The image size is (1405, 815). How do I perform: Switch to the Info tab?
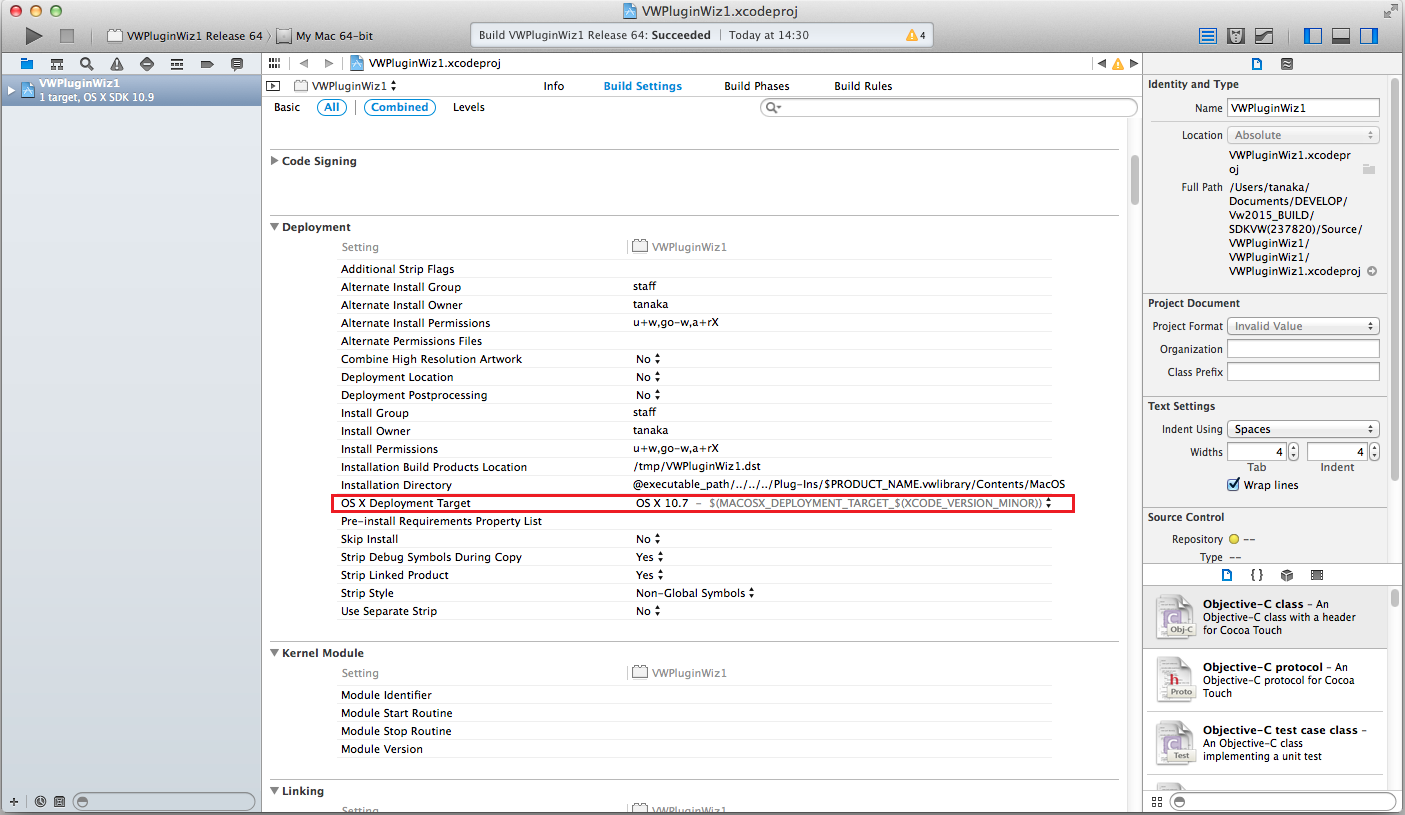tap(554, 86)
